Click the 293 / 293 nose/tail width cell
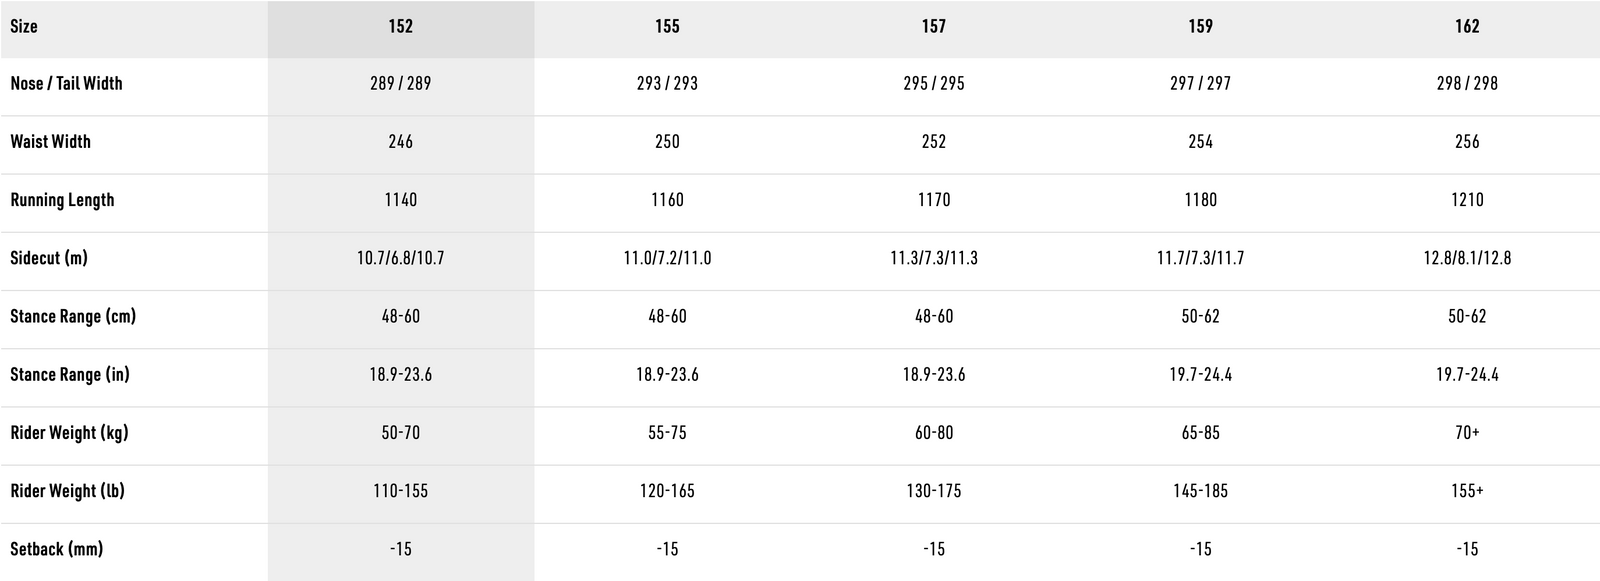The height and width of the screenshot is (581, 1600). (x=667, y=84)
